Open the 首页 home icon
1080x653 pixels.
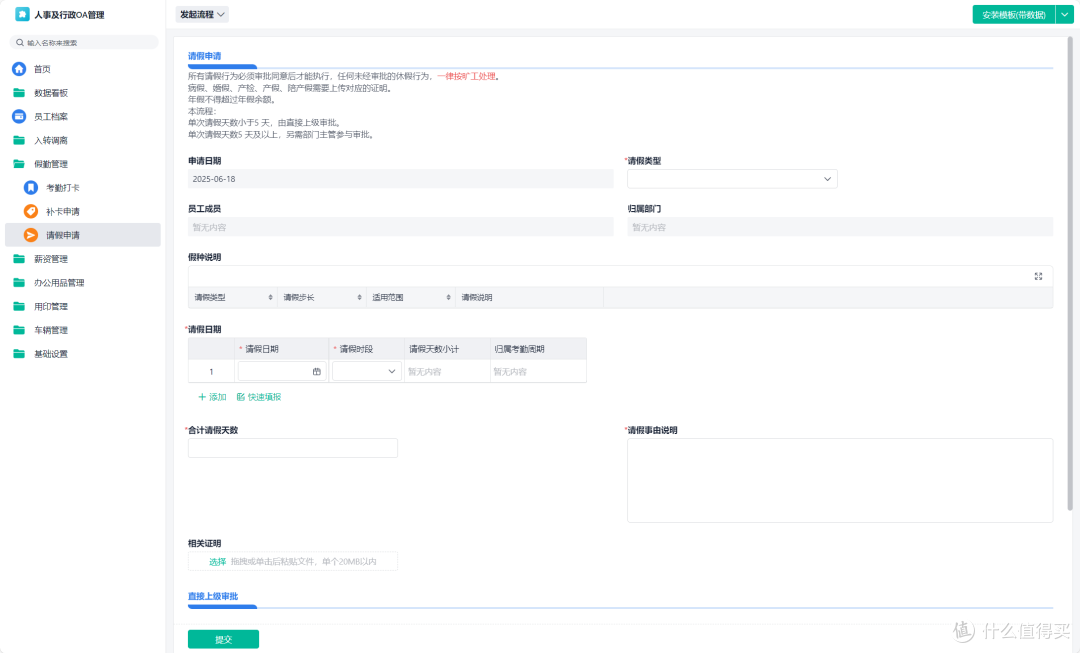(x=19, y=69)
